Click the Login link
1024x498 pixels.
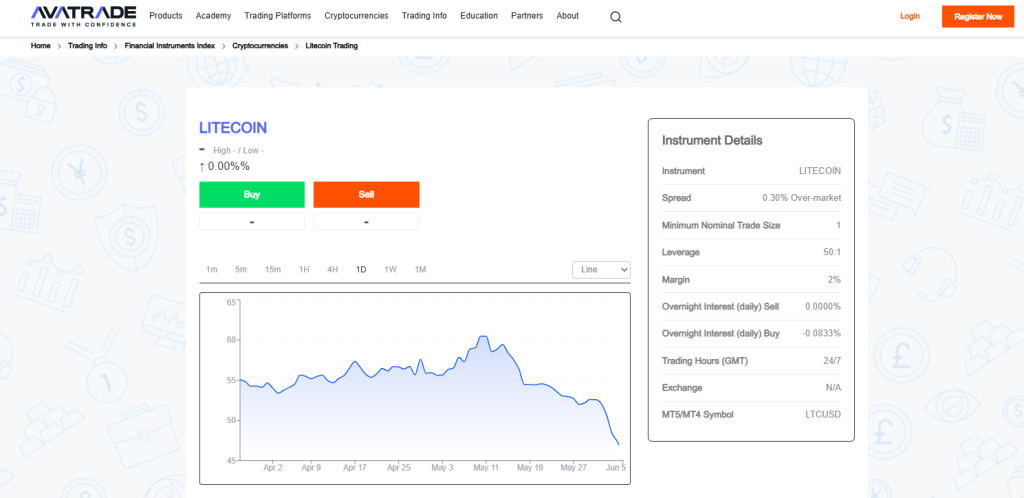coord(910,16)
